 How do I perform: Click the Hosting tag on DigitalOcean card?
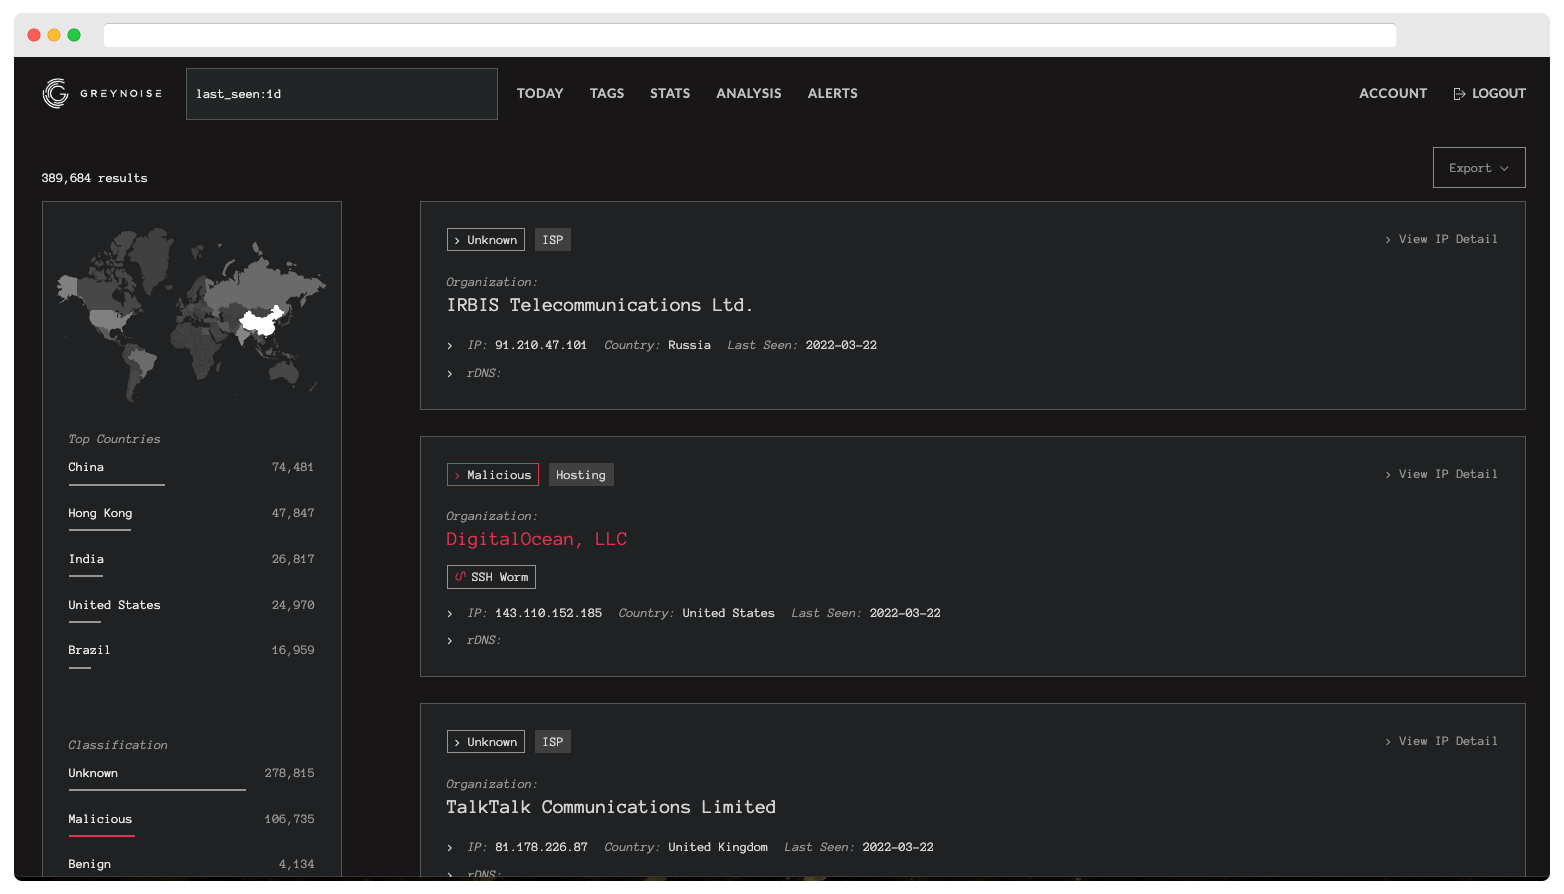click(x=581, y=475)
